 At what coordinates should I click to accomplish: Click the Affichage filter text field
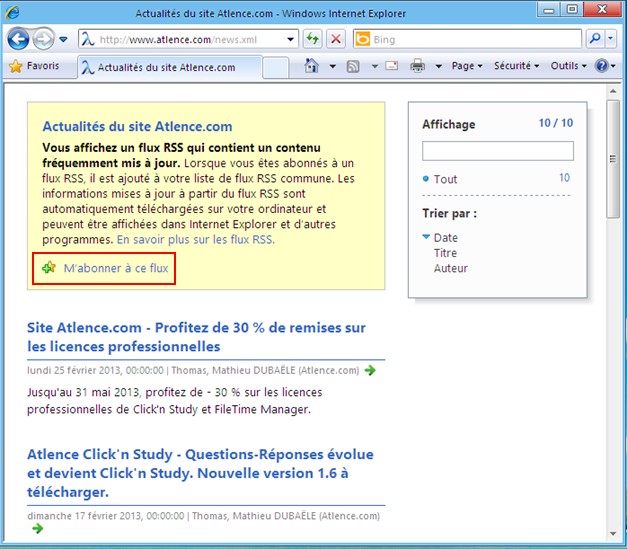498,151
